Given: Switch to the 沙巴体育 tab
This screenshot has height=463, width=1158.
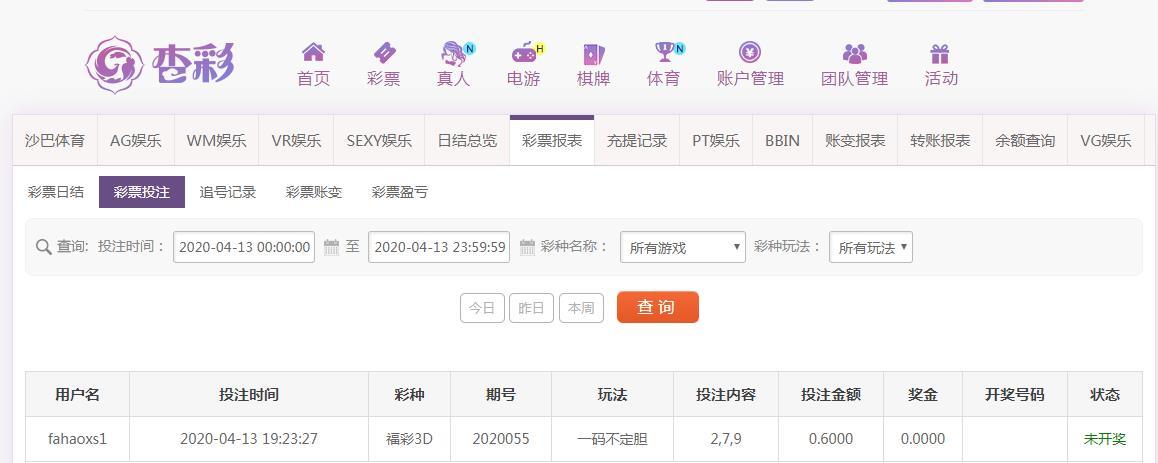Looking at the screenshot, I should tap(55, 140).
